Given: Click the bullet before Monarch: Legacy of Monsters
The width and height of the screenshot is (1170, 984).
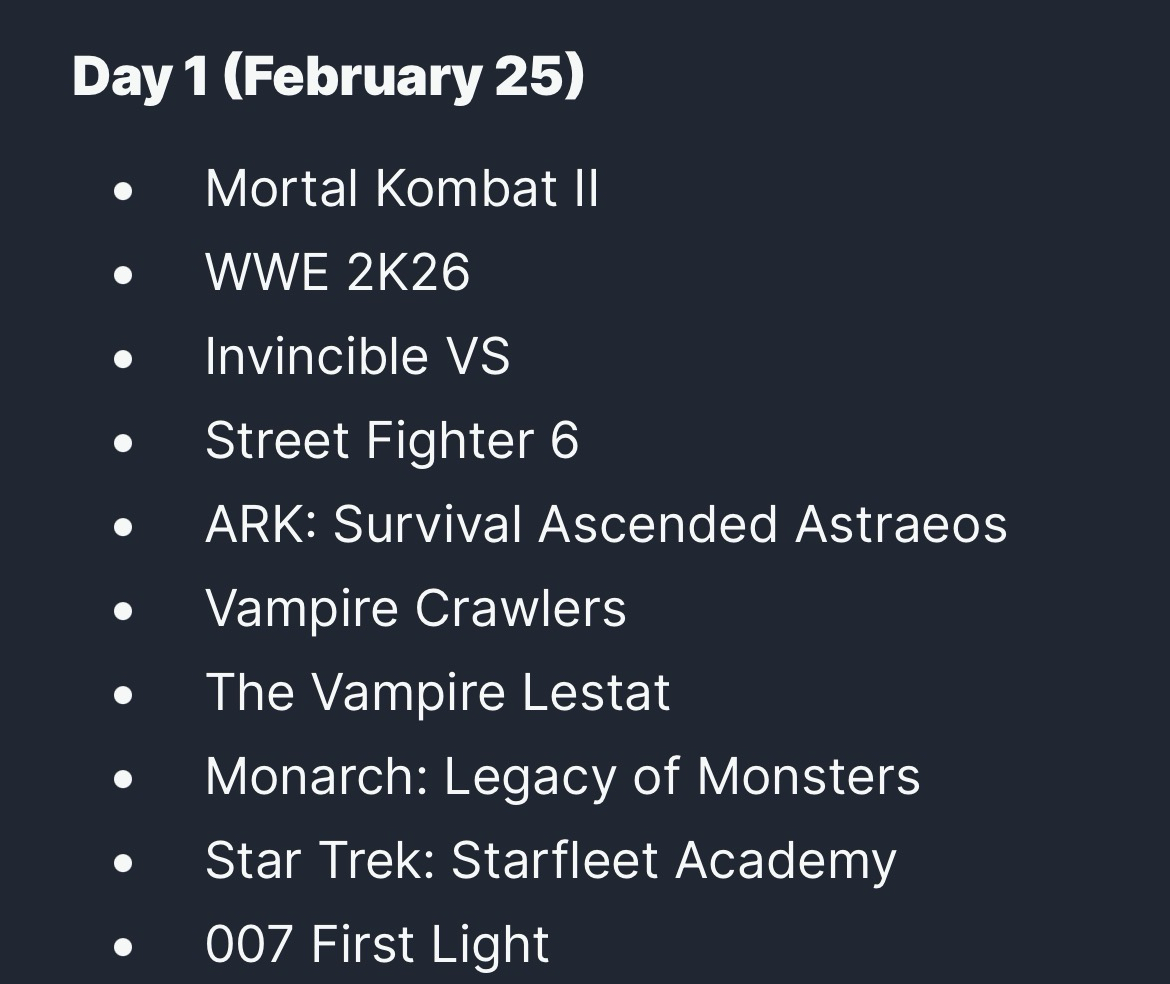Looking at the screenshot, I should (x=123, y=780).
